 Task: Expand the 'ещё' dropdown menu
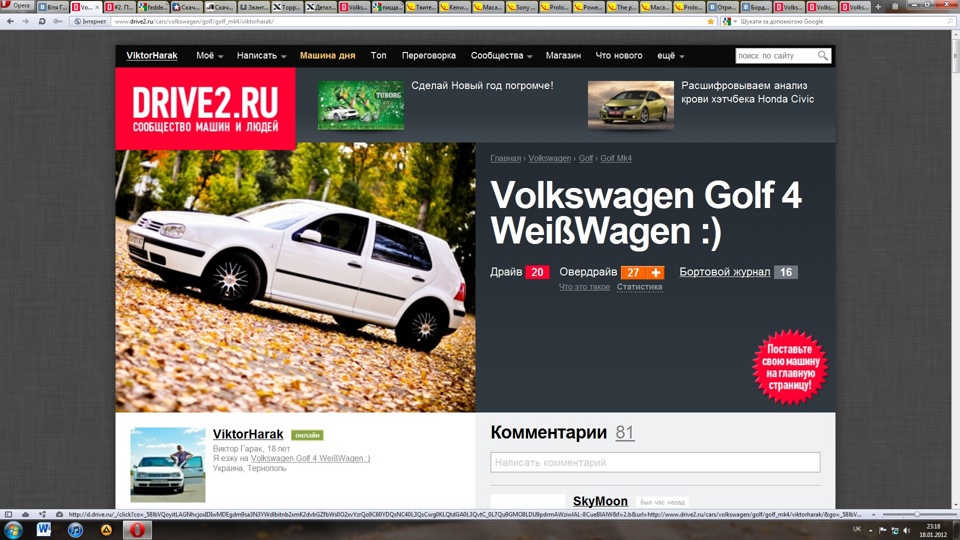[670, 56]
